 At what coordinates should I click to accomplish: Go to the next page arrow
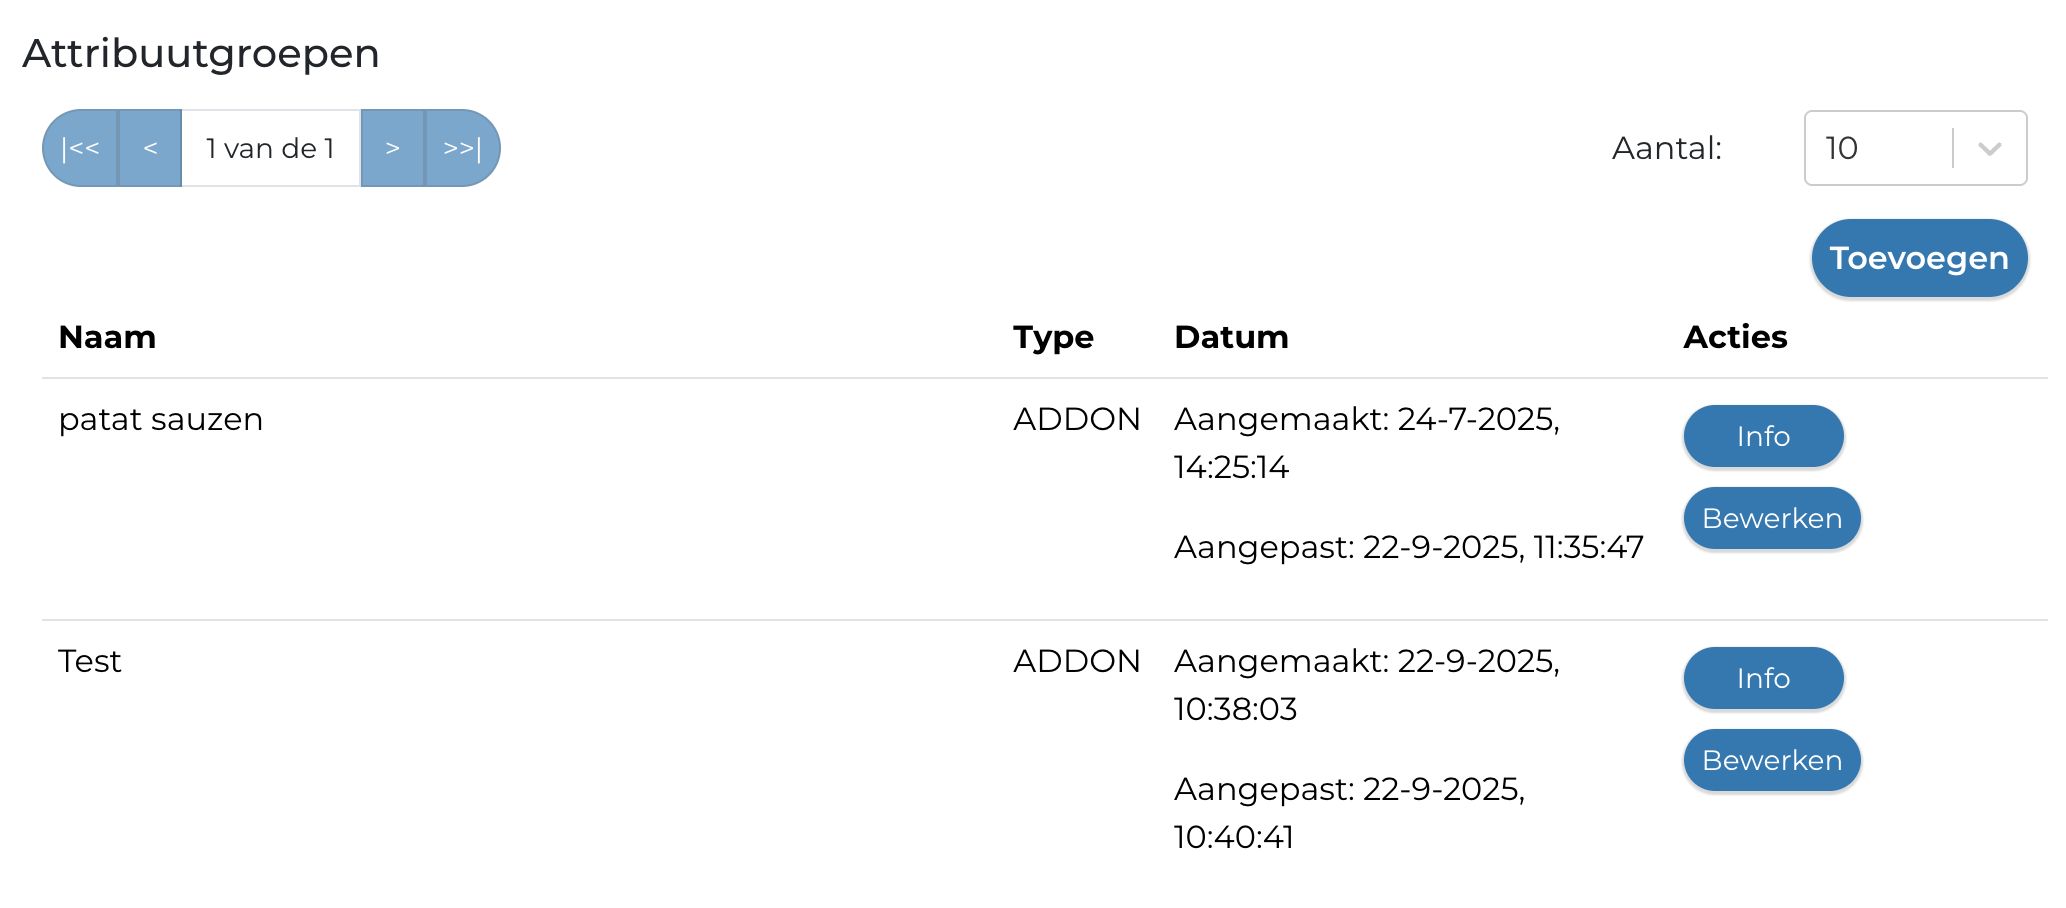[393, 148]
